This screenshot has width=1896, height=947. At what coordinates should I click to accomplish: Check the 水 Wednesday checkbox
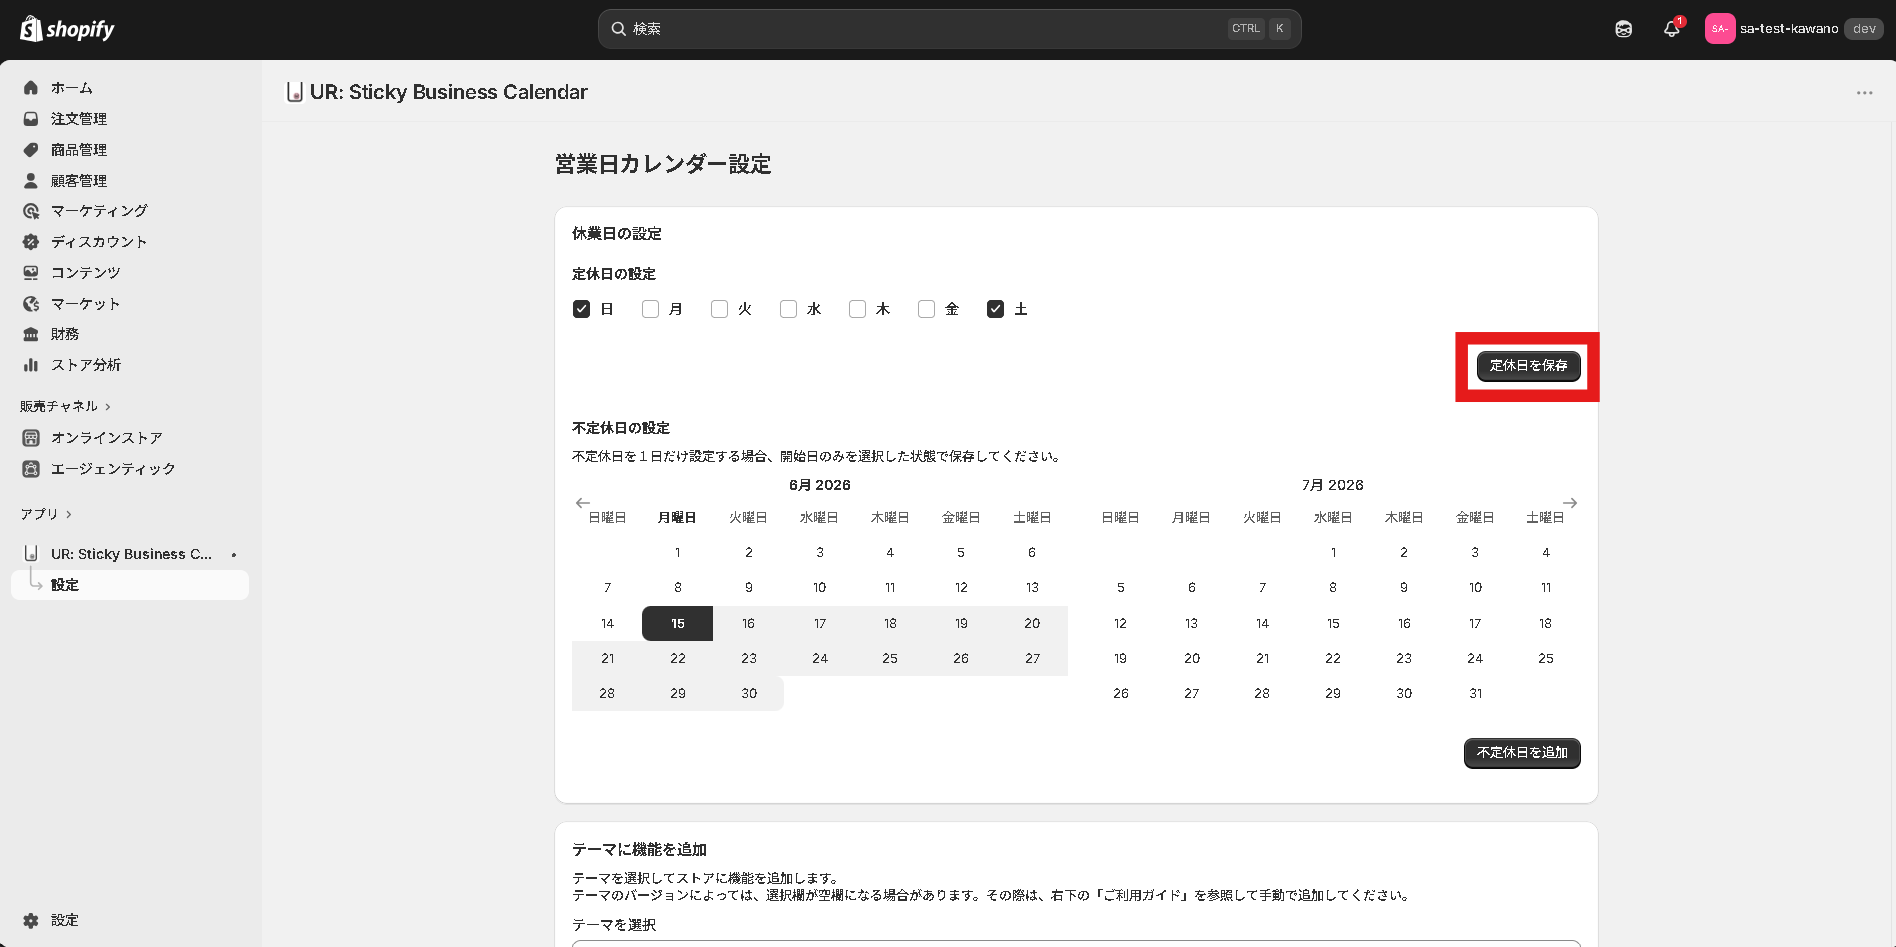pos(788,309)
